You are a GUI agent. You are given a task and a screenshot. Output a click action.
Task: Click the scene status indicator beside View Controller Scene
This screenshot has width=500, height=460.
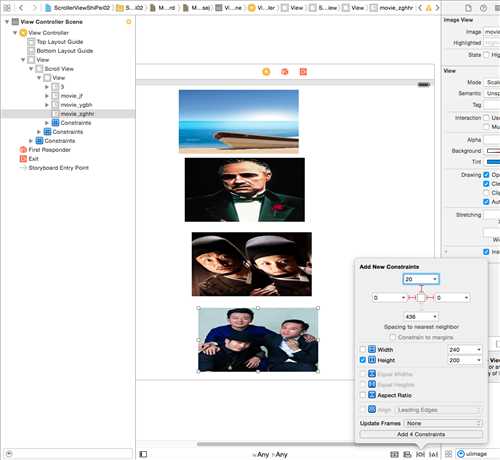pos(129,22)
